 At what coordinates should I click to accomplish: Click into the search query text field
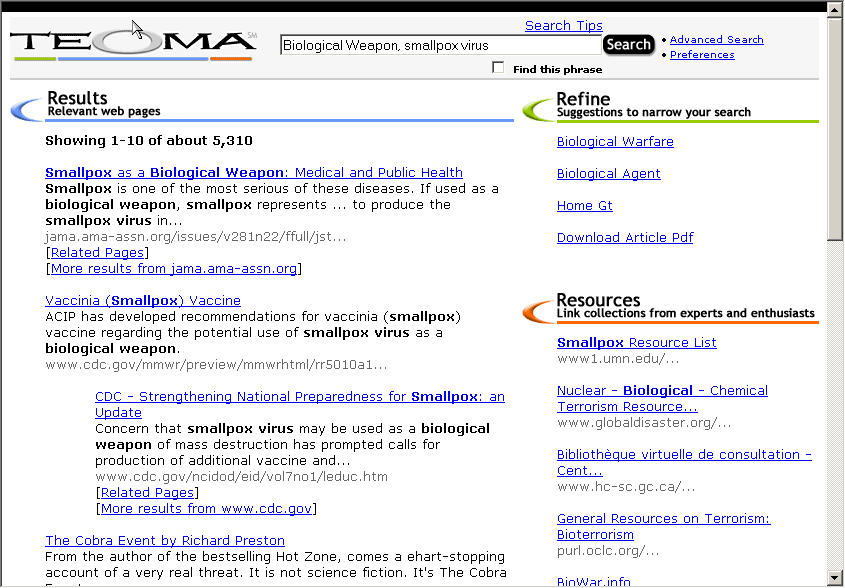tap(440, 45)
